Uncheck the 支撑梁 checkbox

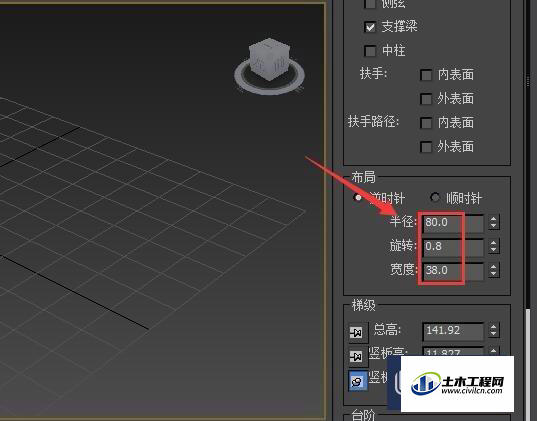tap(370, 27)
